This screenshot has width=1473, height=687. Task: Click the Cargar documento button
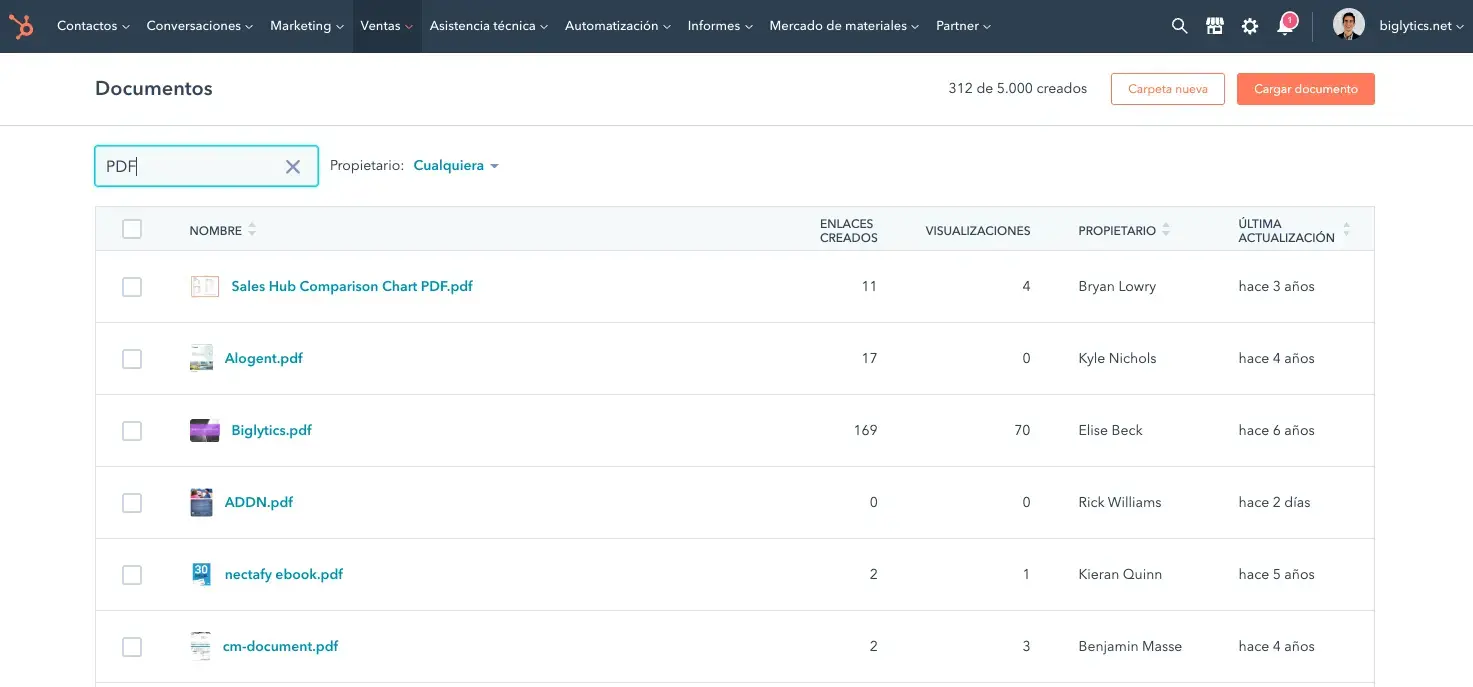1306,89
